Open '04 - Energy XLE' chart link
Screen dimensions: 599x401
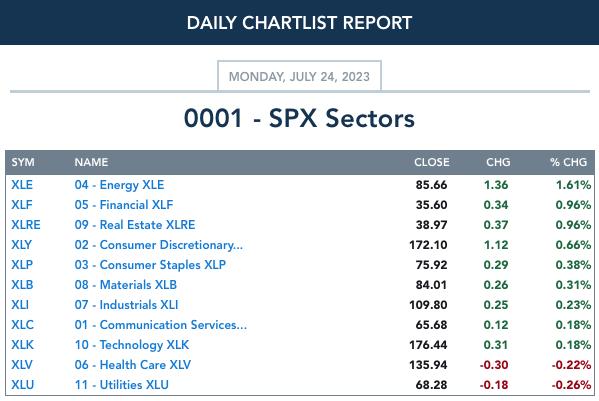click(119, 185)
